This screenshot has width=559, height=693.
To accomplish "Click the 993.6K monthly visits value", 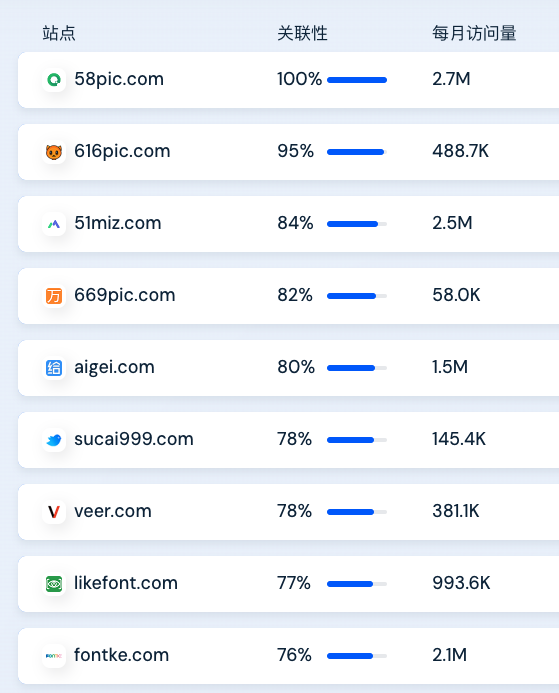I will pos(461,583).
